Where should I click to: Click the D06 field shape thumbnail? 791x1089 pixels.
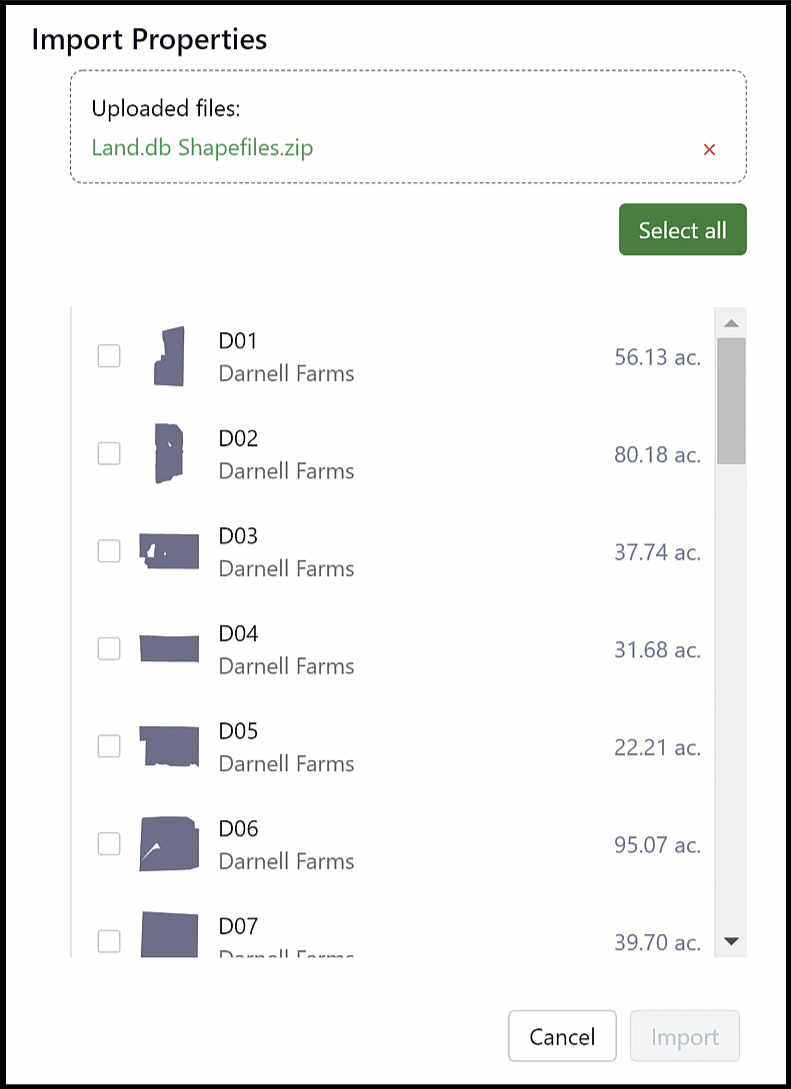(x=169, y=844)
